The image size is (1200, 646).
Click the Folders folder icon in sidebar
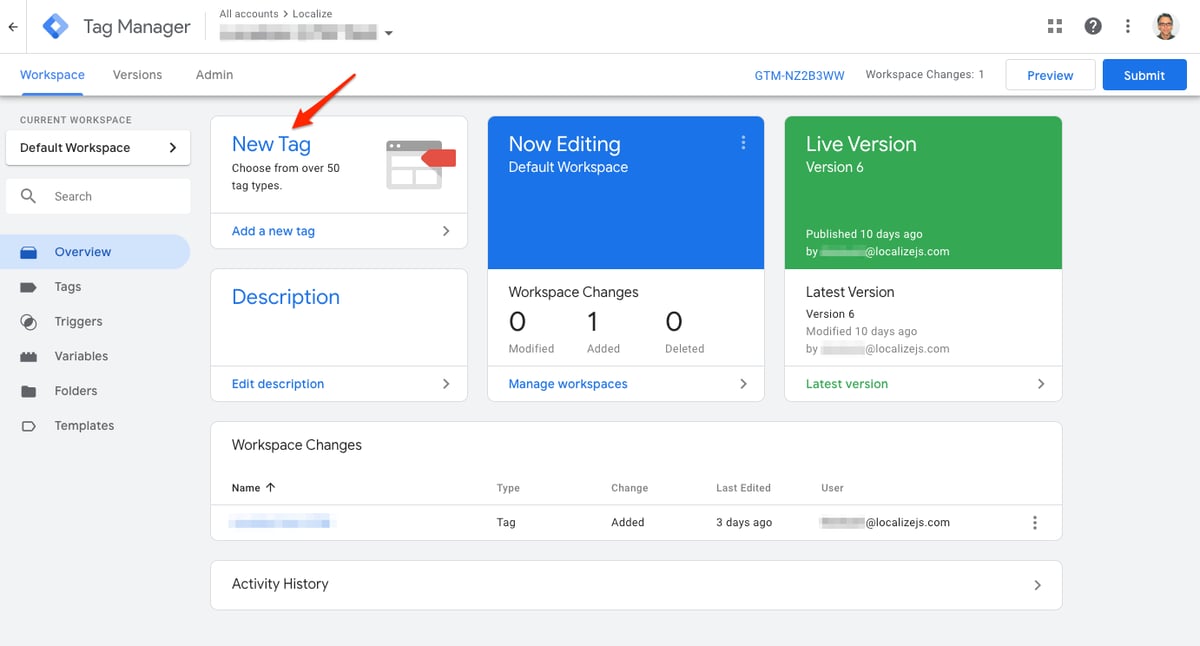click(x=29, y=391)
